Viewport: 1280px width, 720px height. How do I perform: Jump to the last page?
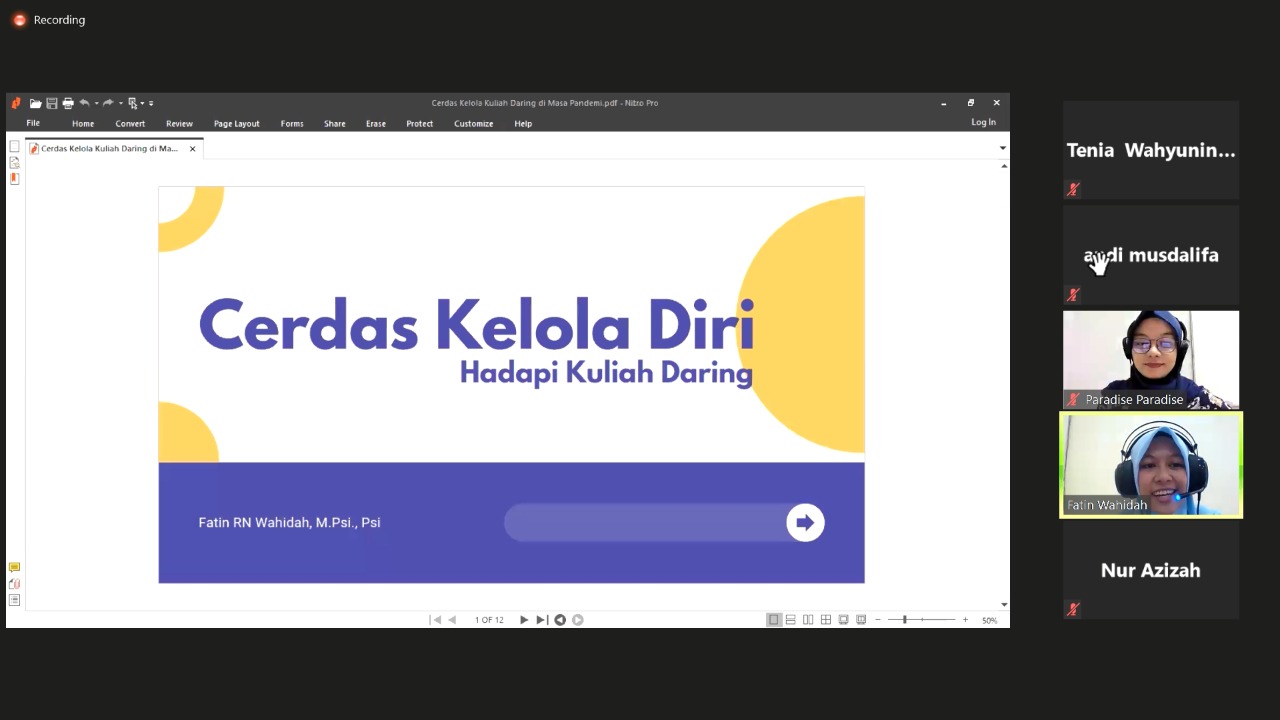[x=541, y=620]
